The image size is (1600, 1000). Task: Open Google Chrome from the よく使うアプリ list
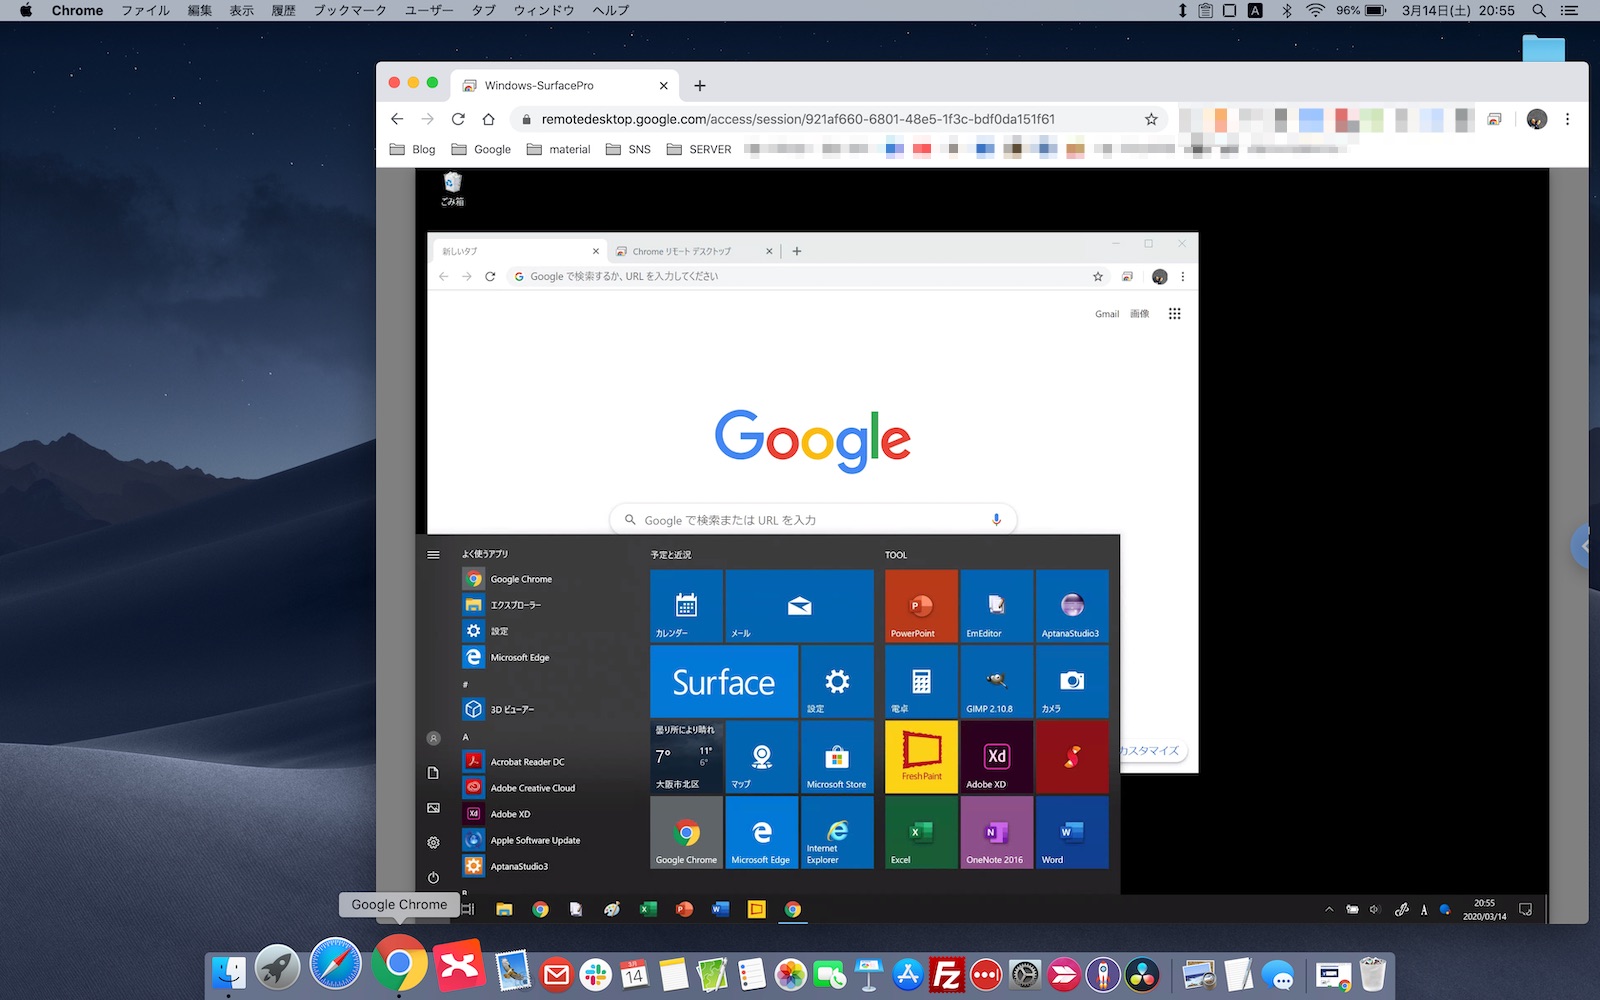click(x=507, y=579)
